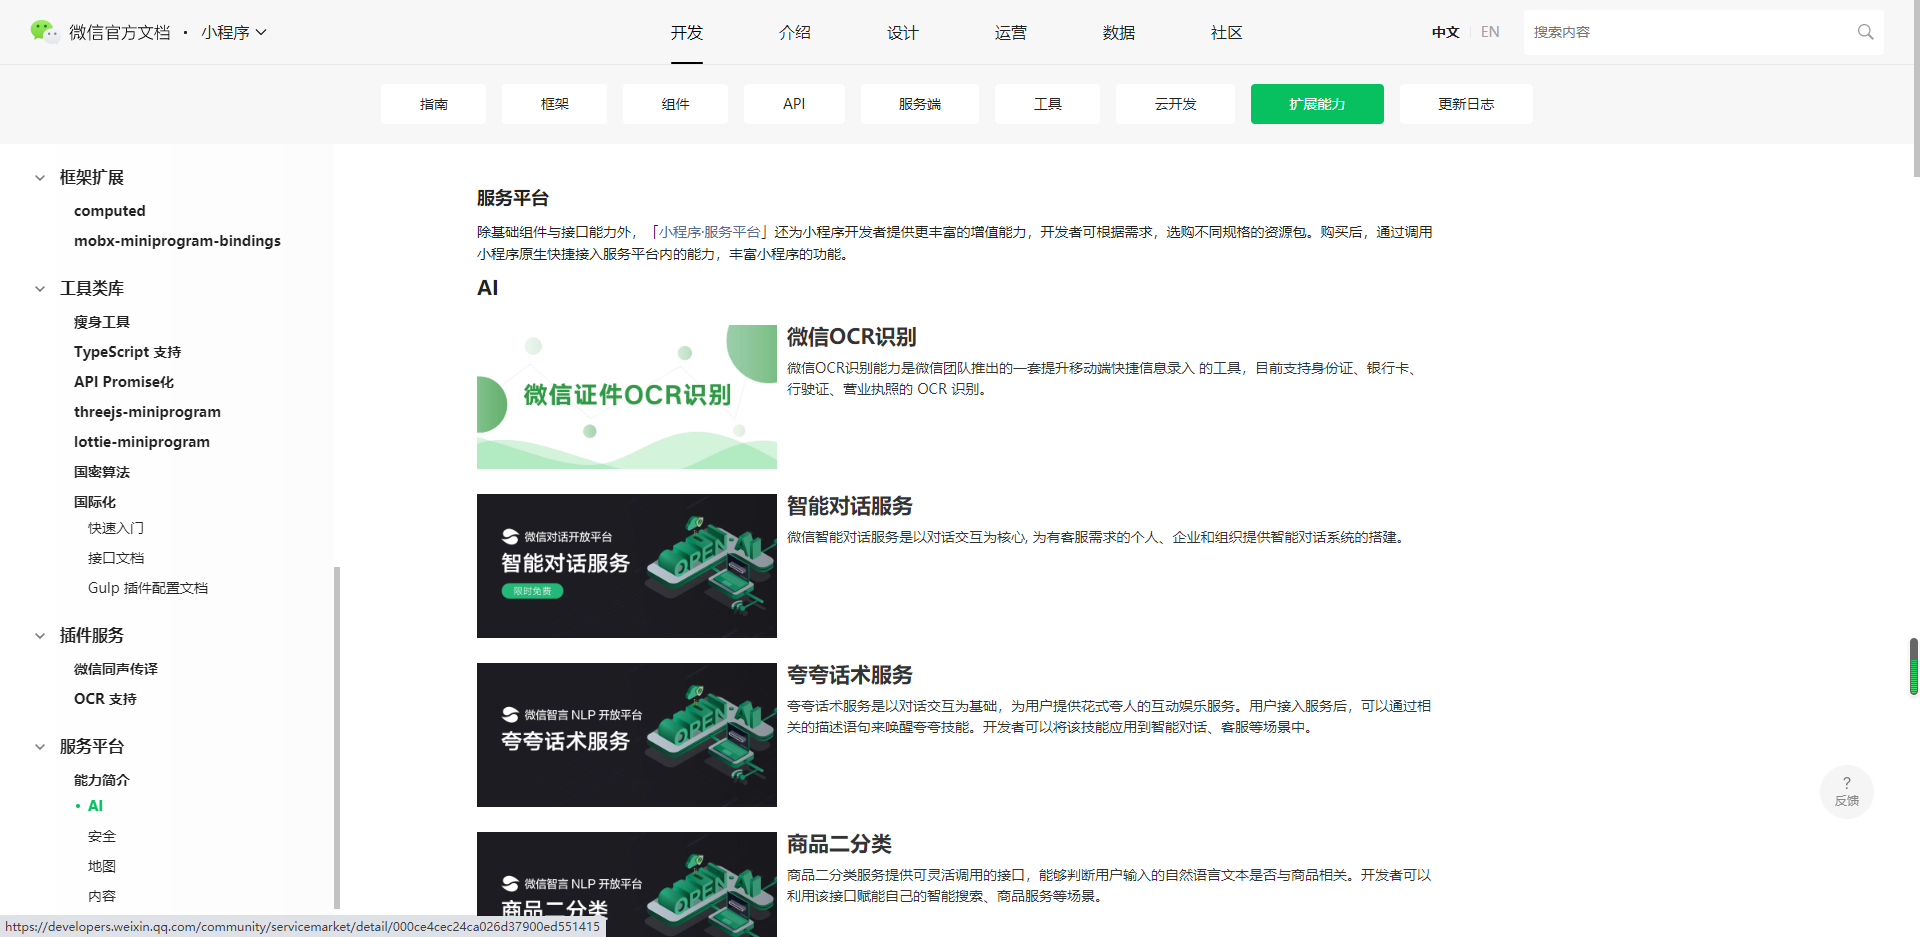Collapse the 插件服务 sidebar section

click(40, 636)
